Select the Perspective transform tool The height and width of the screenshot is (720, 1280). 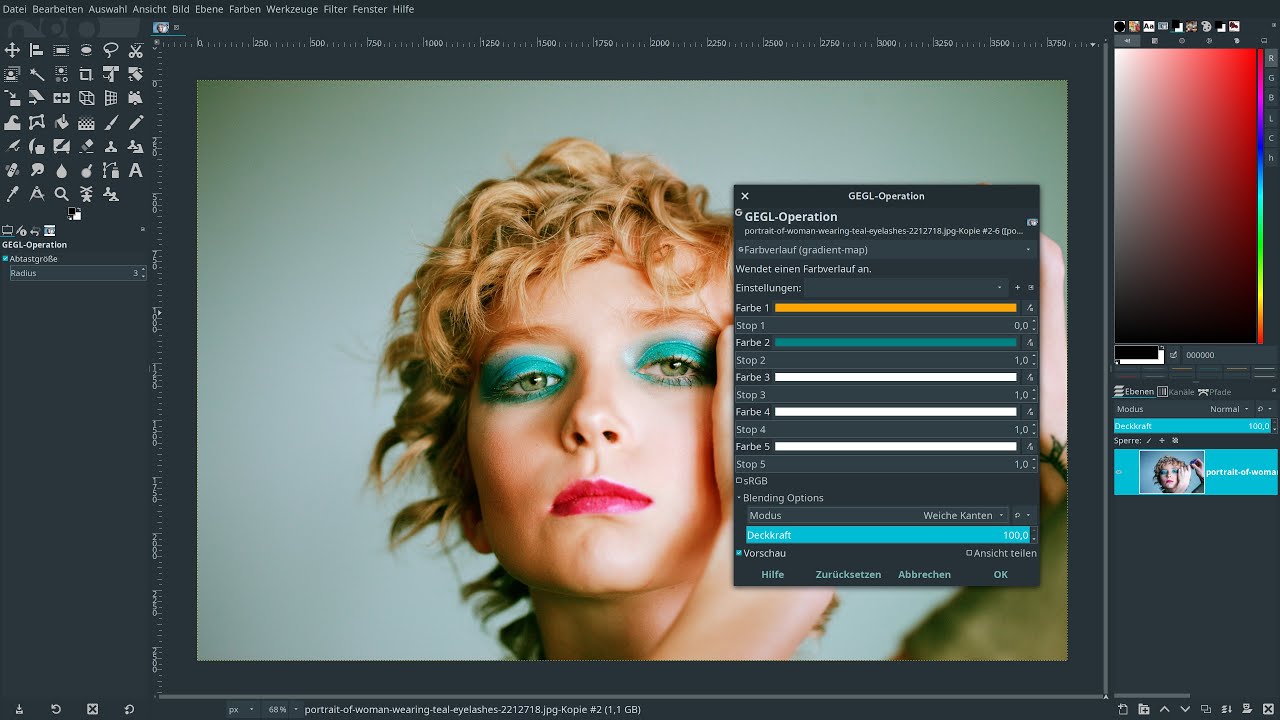[111, 98]
